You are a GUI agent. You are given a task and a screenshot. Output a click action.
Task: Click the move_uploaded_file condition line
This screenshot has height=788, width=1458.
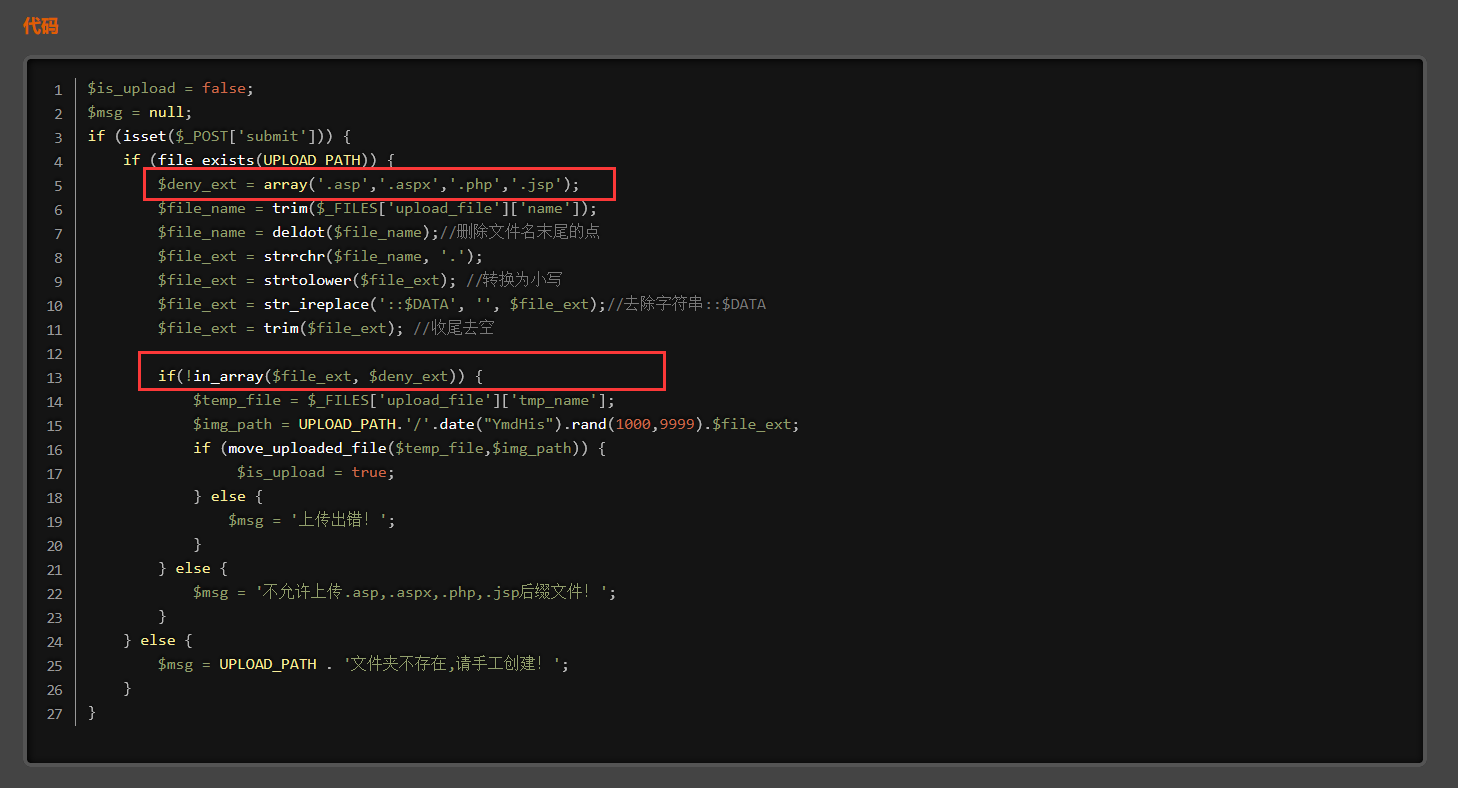tap(399, 448)
